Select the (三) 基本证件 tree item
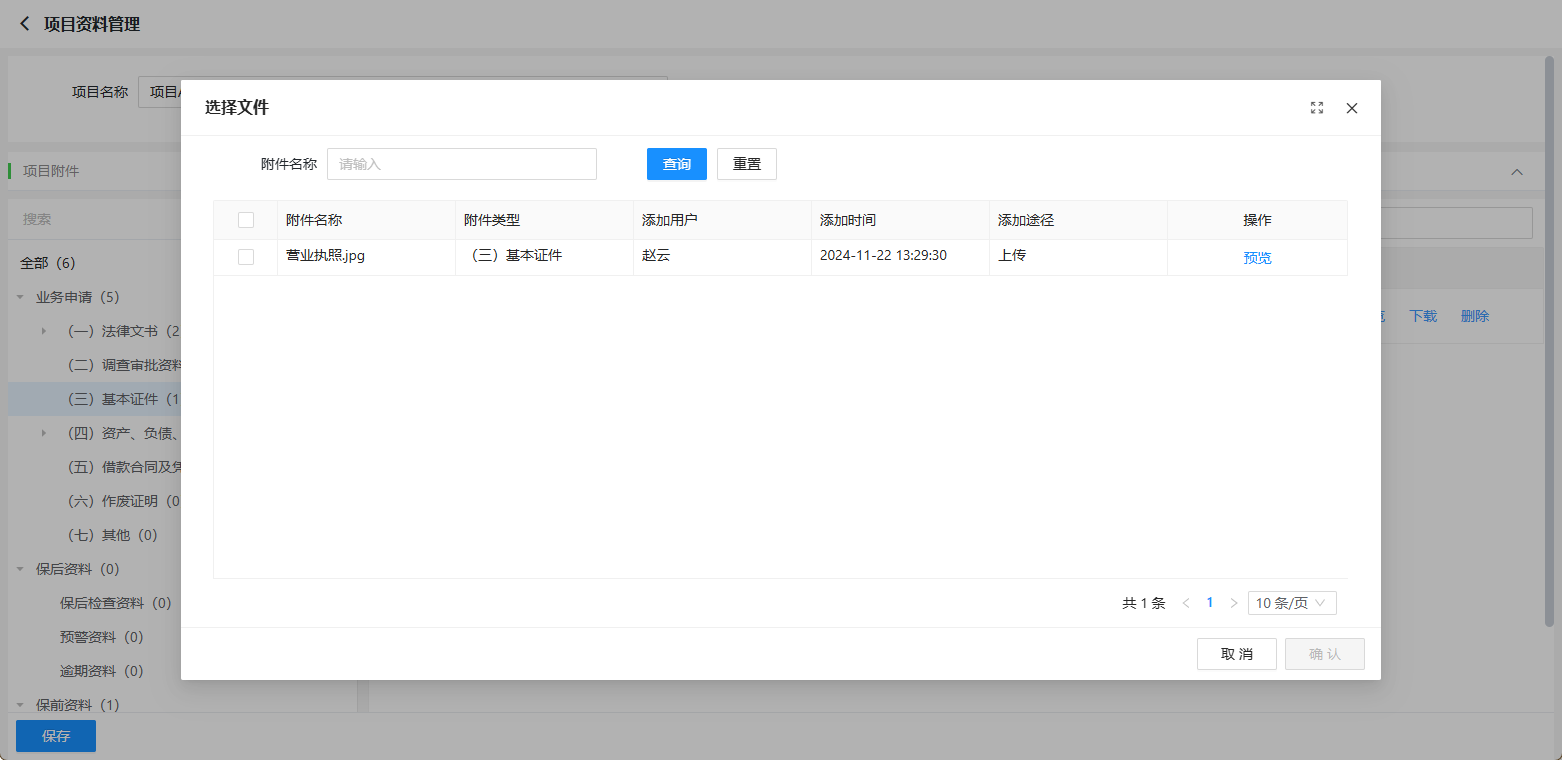1562x760 pixels. coord(120,399)
